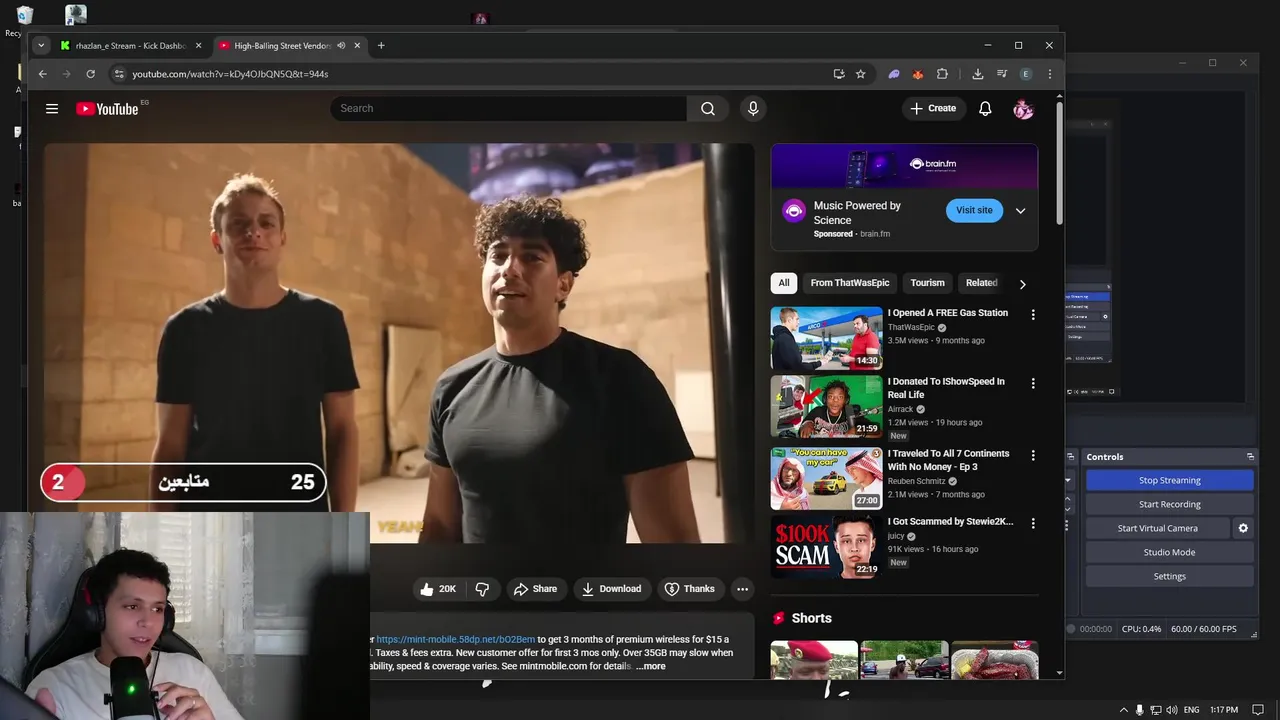Open the YouTube account avatar menu
This screenshot has width=1280, height=720.
pyautogui.click(x=1023, y=109)
